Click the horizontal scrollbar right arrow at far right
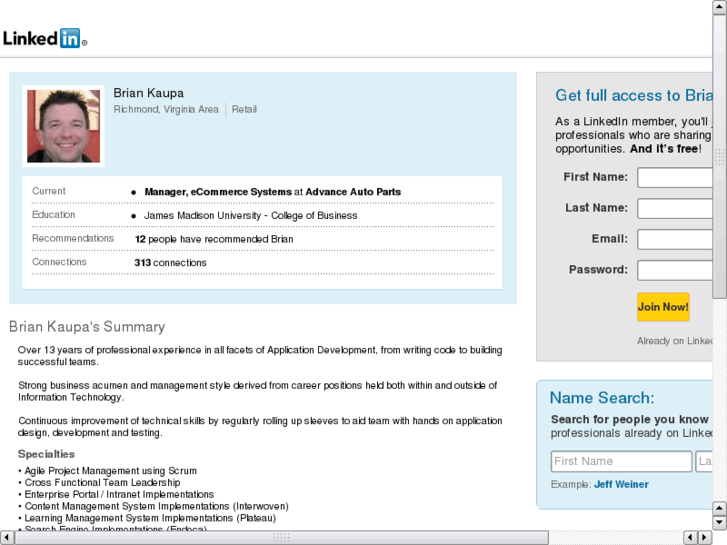Image resolution: width=727 pixels, height=545 pixels. [705, 538]
